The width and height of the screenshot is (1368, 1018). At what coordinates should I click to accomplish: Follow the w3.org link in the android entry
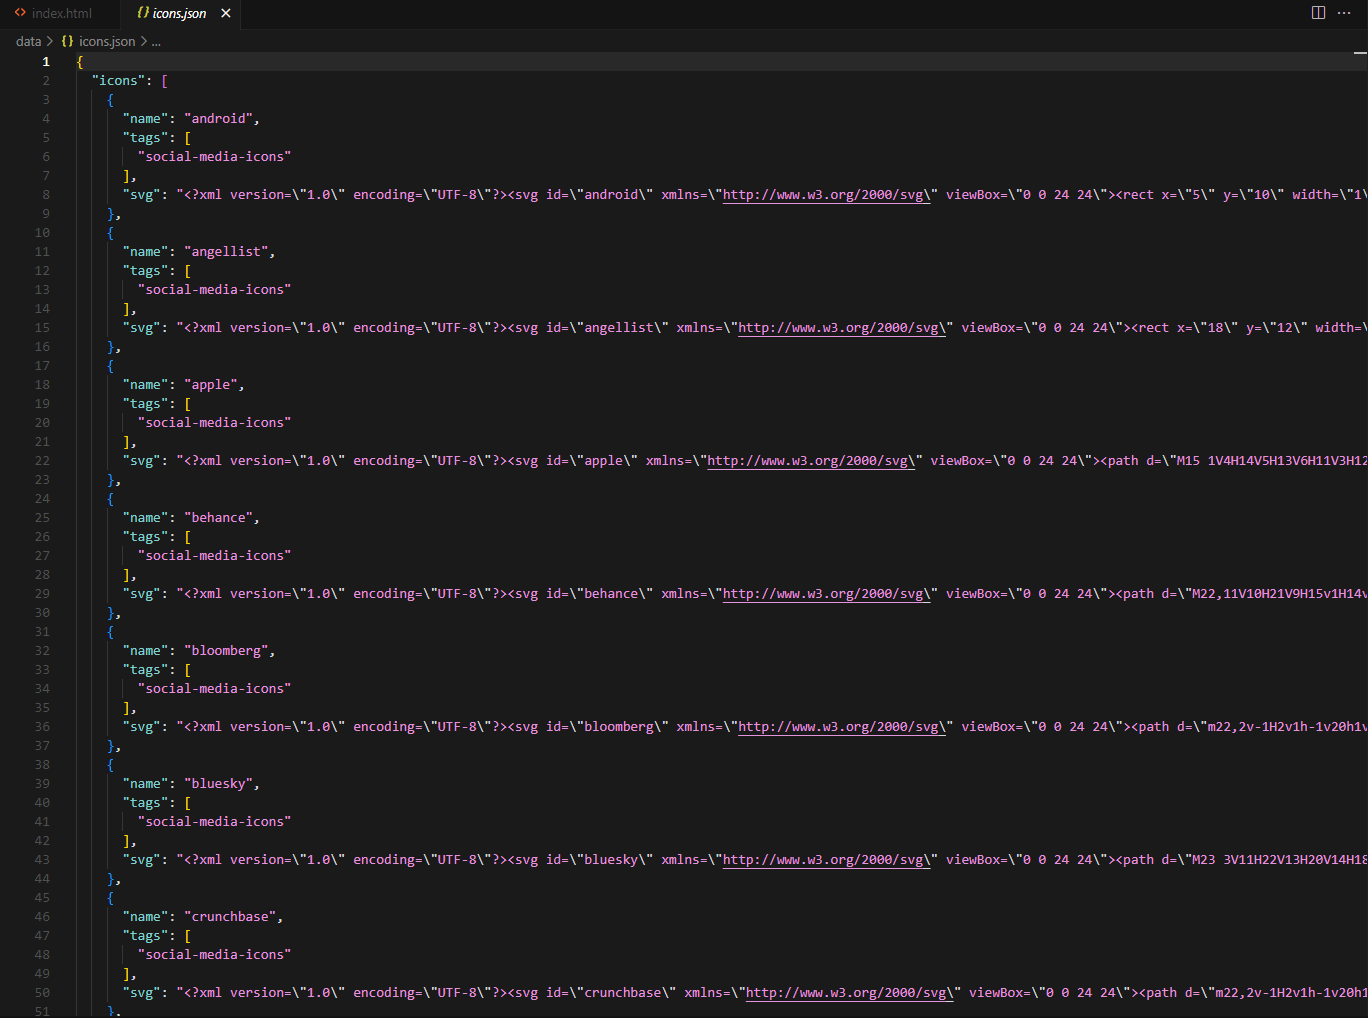click(x=825, y=194)
